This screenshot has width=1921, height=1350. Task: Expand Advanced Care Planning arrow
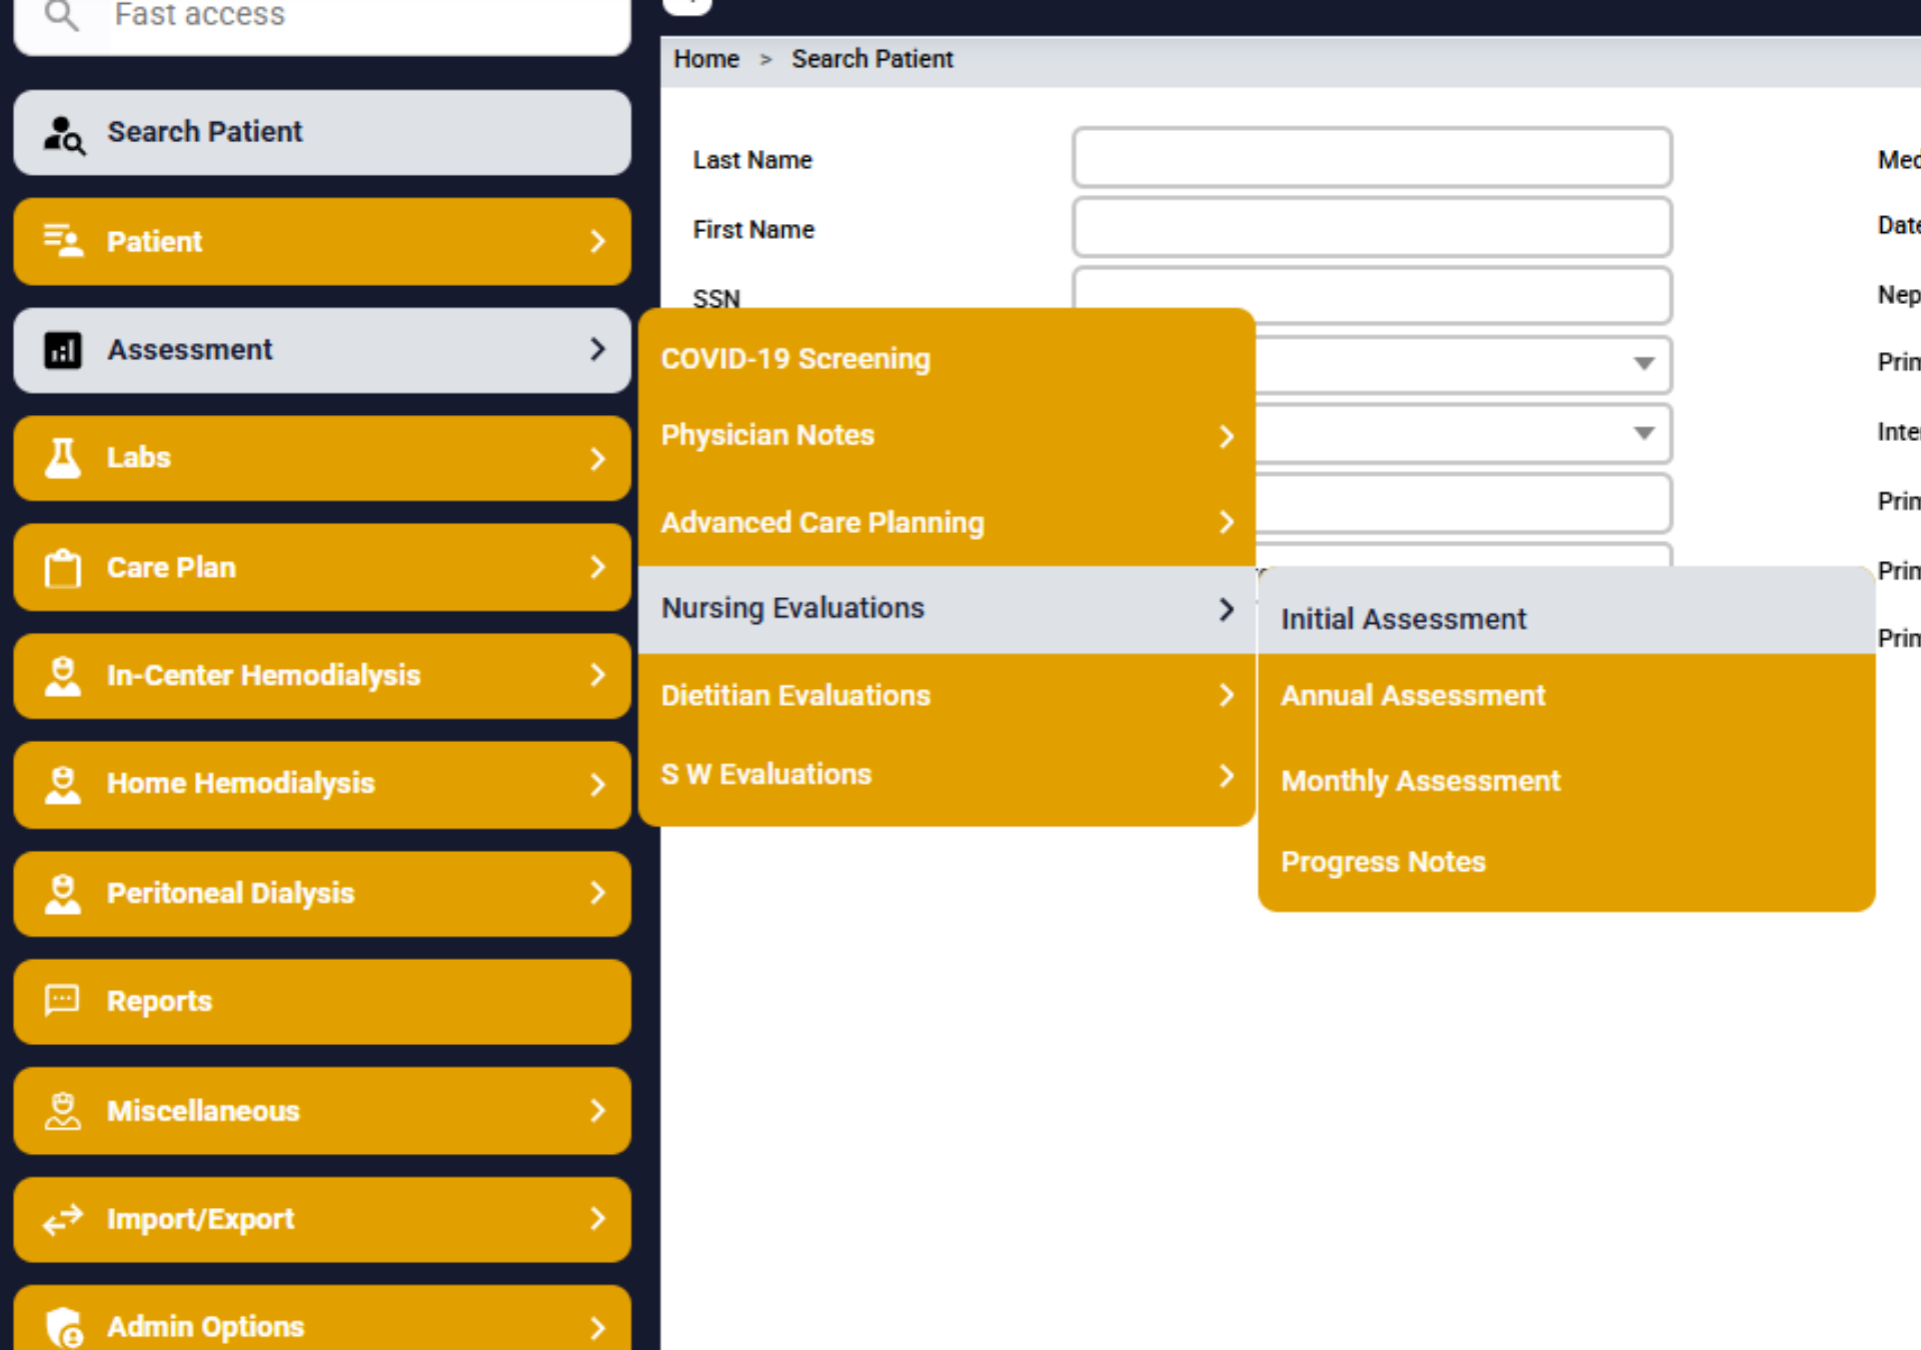pyautogui.click(x=1226, y=522)
